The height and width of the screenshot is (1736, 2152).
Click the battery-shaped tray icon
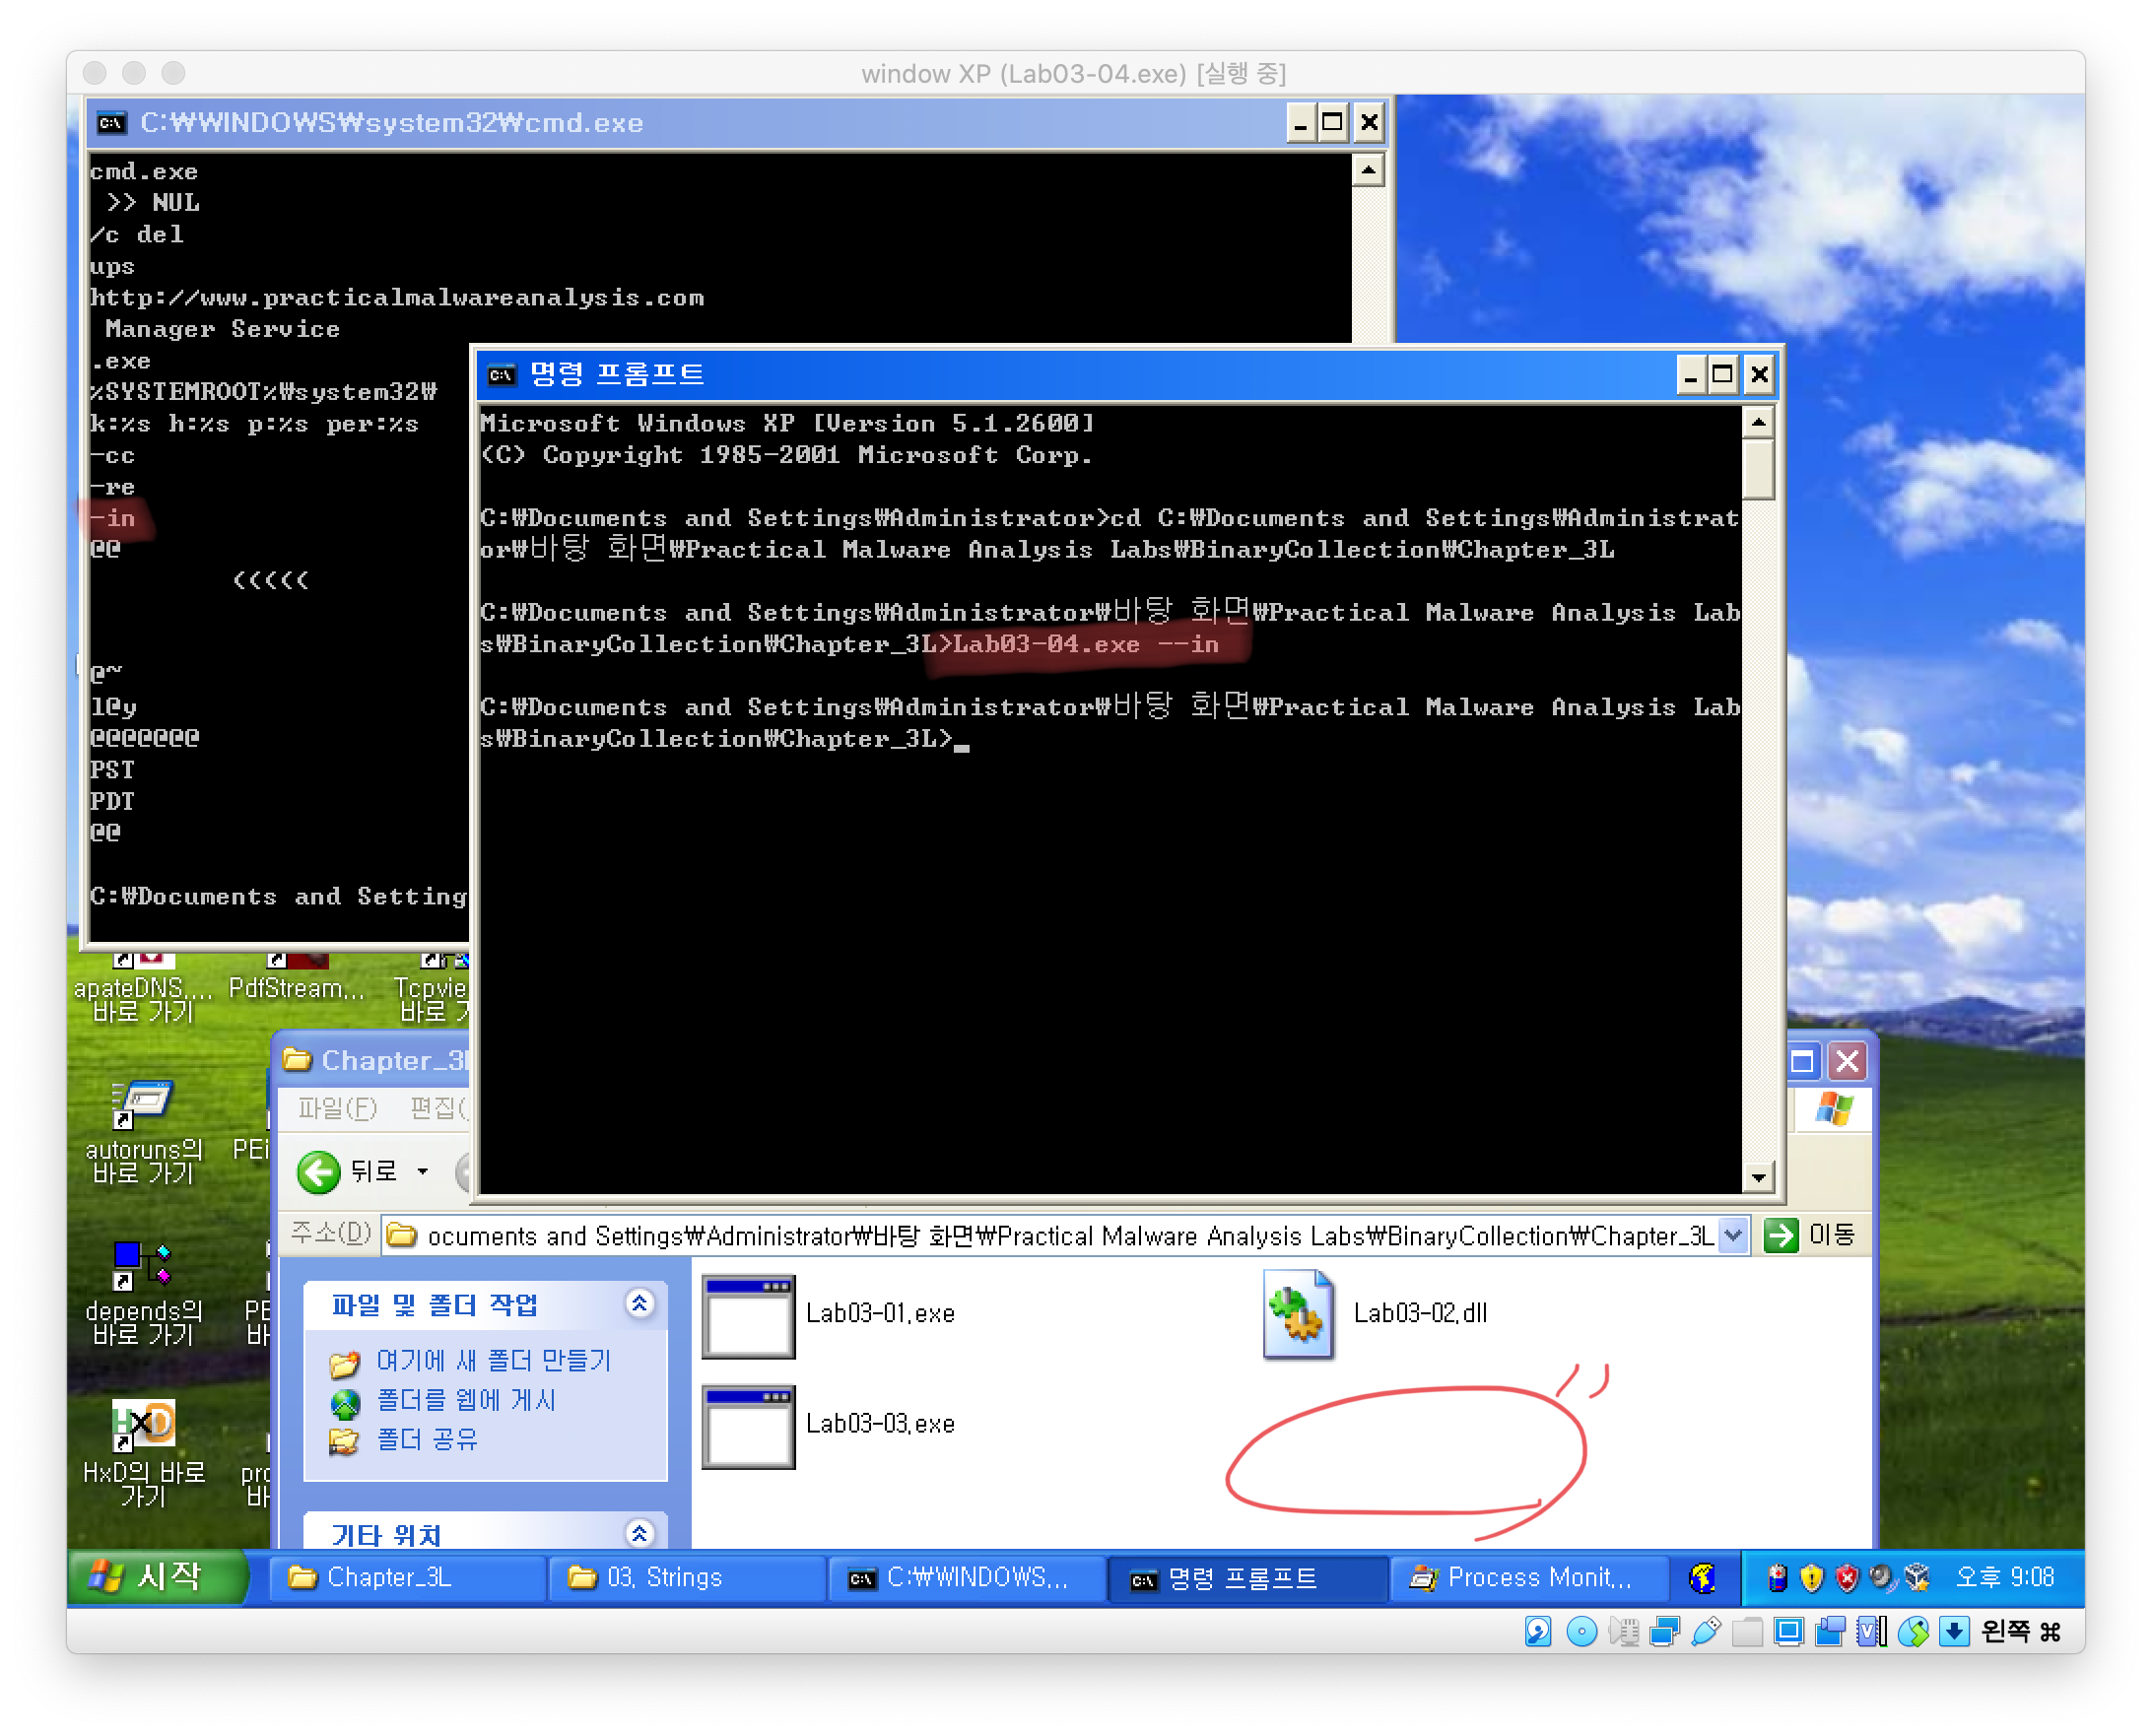[x=1777, y=1578]
